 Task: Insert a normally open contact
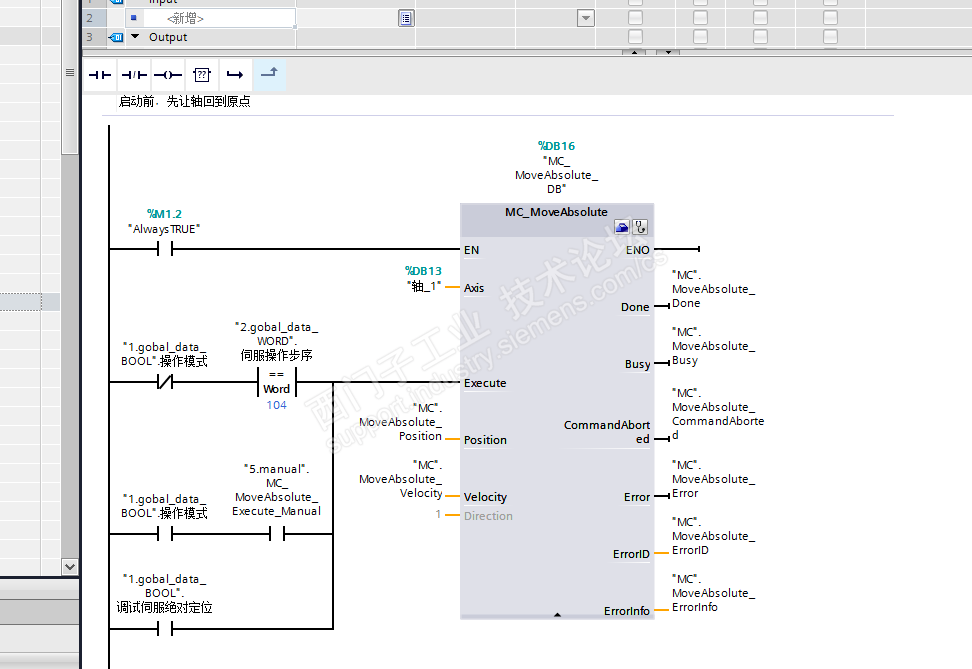100,75
